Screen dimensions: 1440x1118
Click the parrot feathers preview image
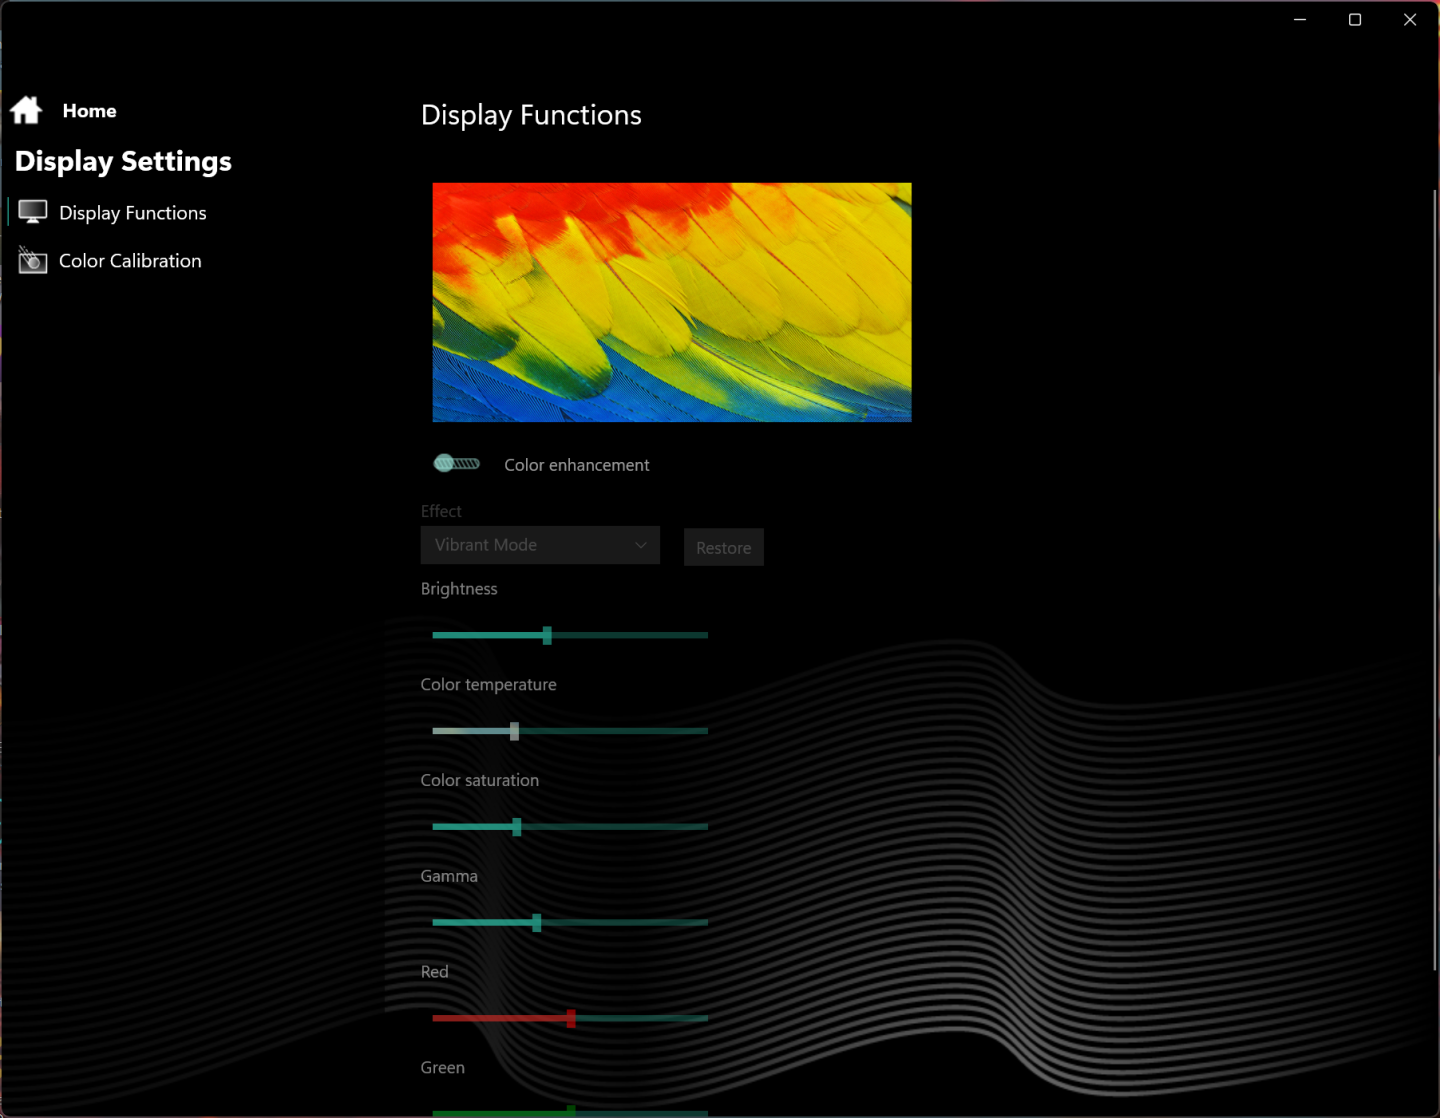tap(672, 302)
